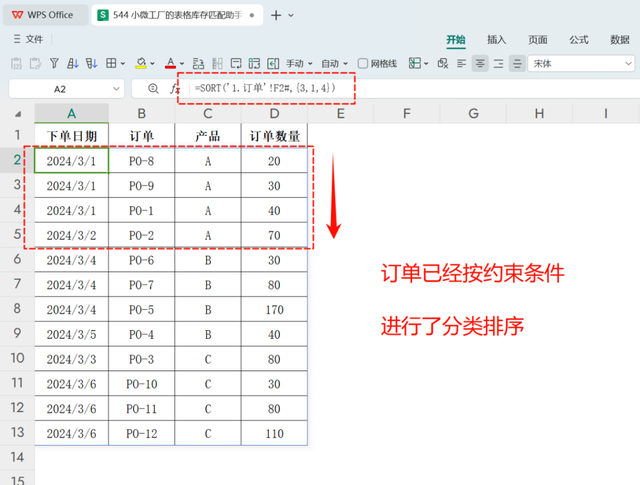Apply cell borders icon
The height and width of the screenshot is (485, 640).
[x=111, y=63]
